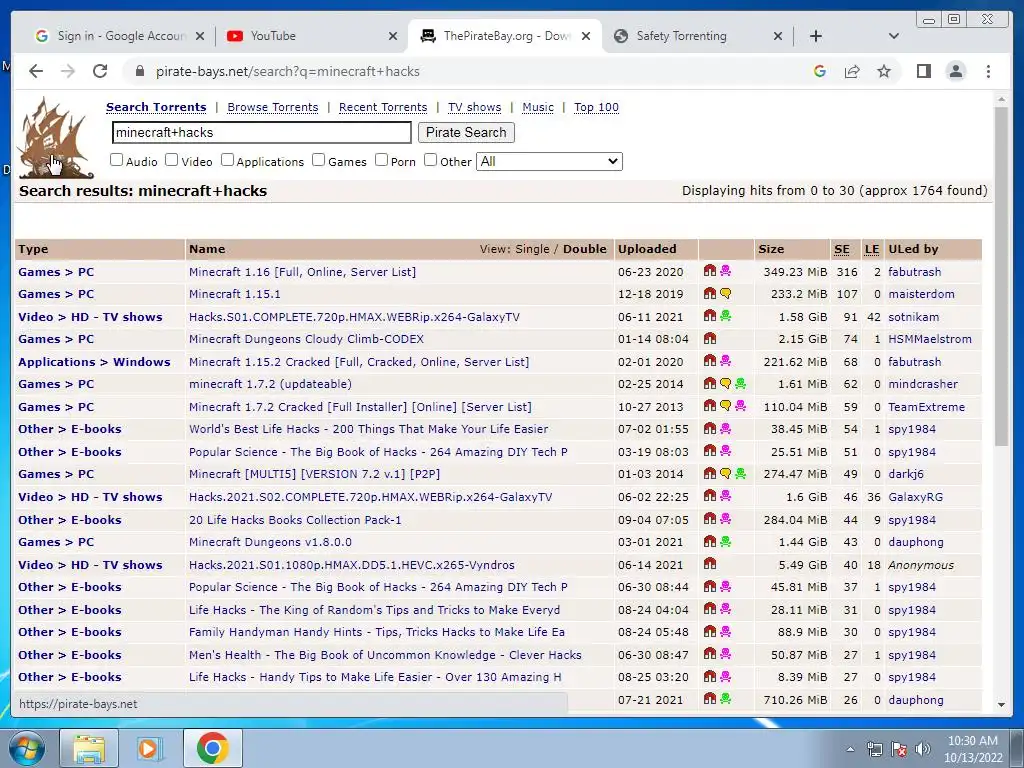Screen dimensions: 1024x768
Task: Check the Applications checkbox
Action: pyautogui.click(x=227, y=160)
